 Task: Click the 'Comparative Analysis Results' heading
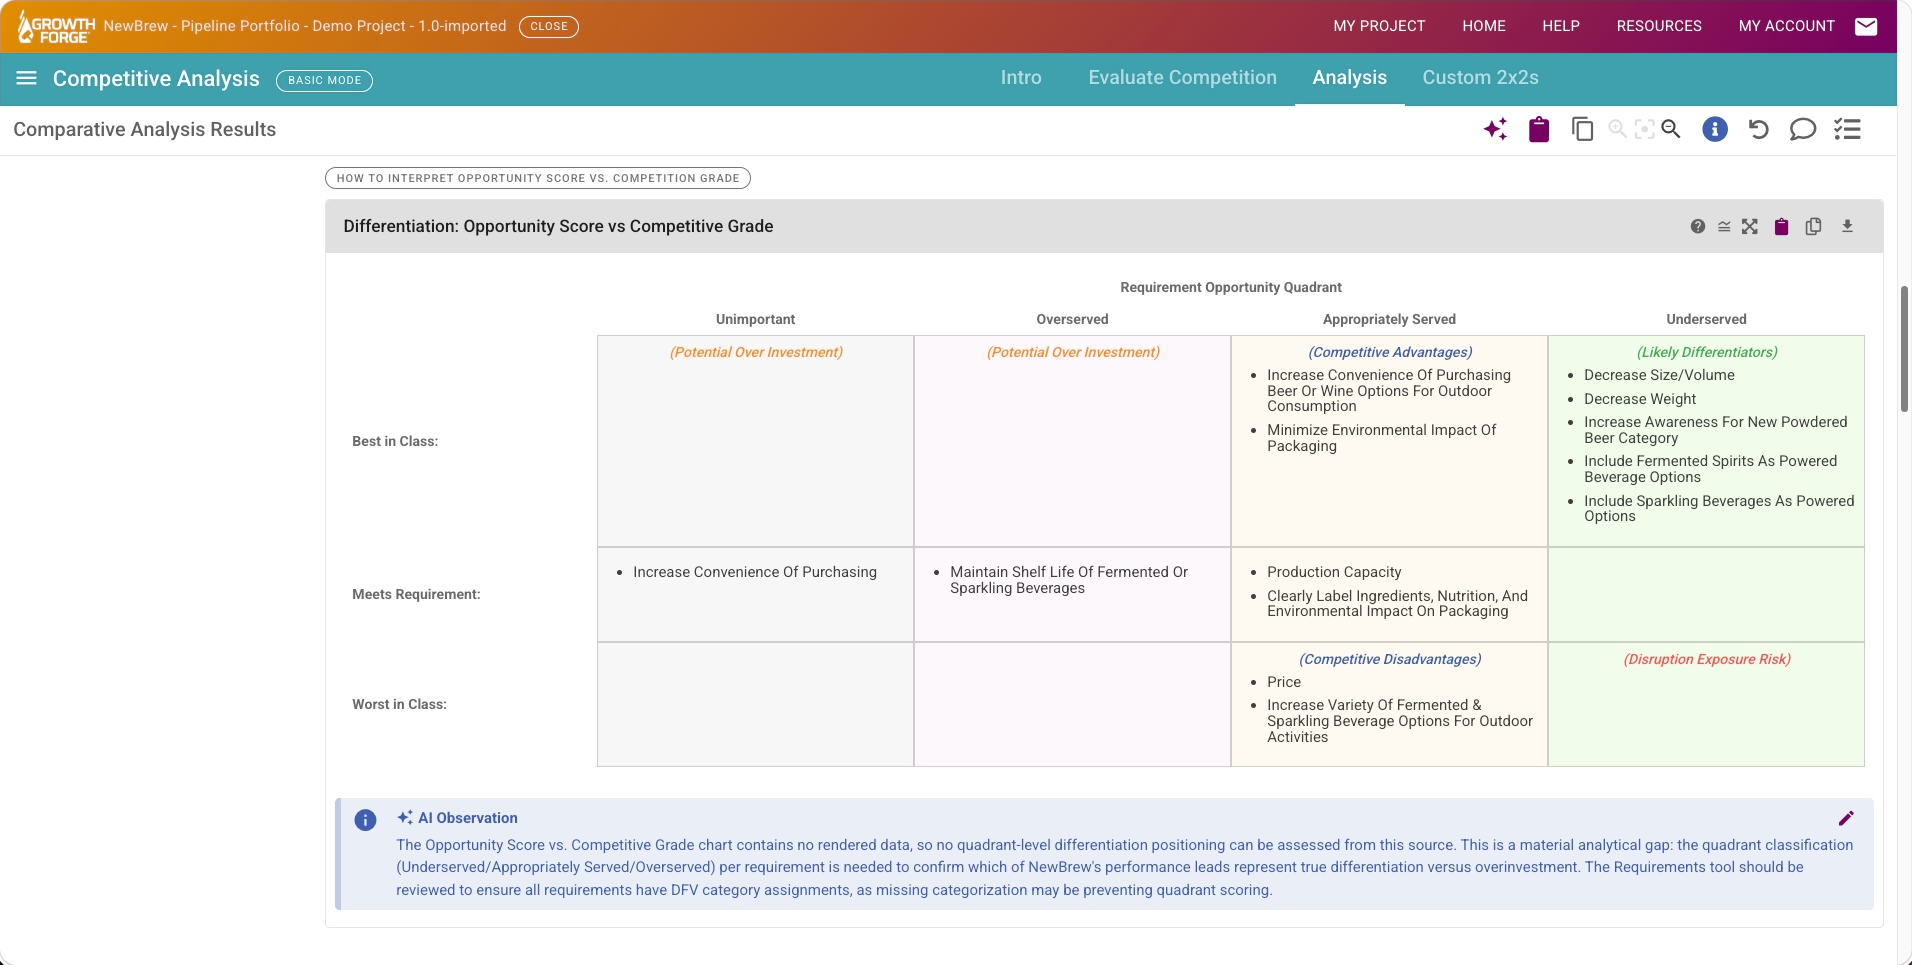(x=144, y=129)
